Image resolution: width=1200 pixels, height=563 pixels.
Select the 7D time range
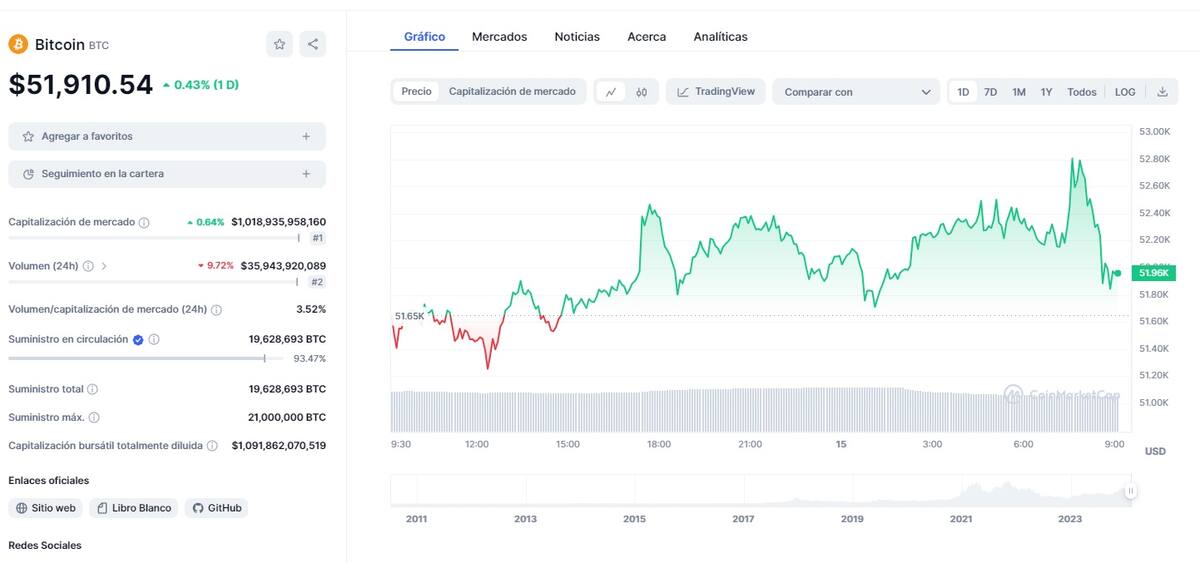[990, 92]
